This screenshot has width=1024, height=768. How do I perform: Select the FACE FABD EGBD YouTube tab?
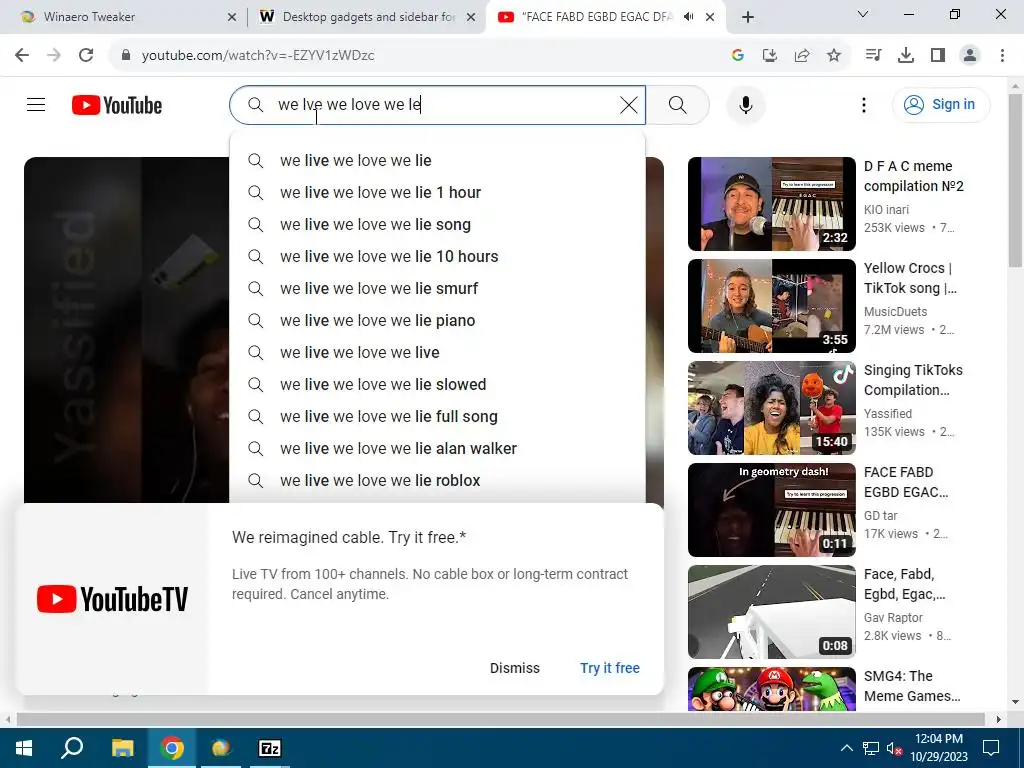pyautogui.click(x=596, y=17)
